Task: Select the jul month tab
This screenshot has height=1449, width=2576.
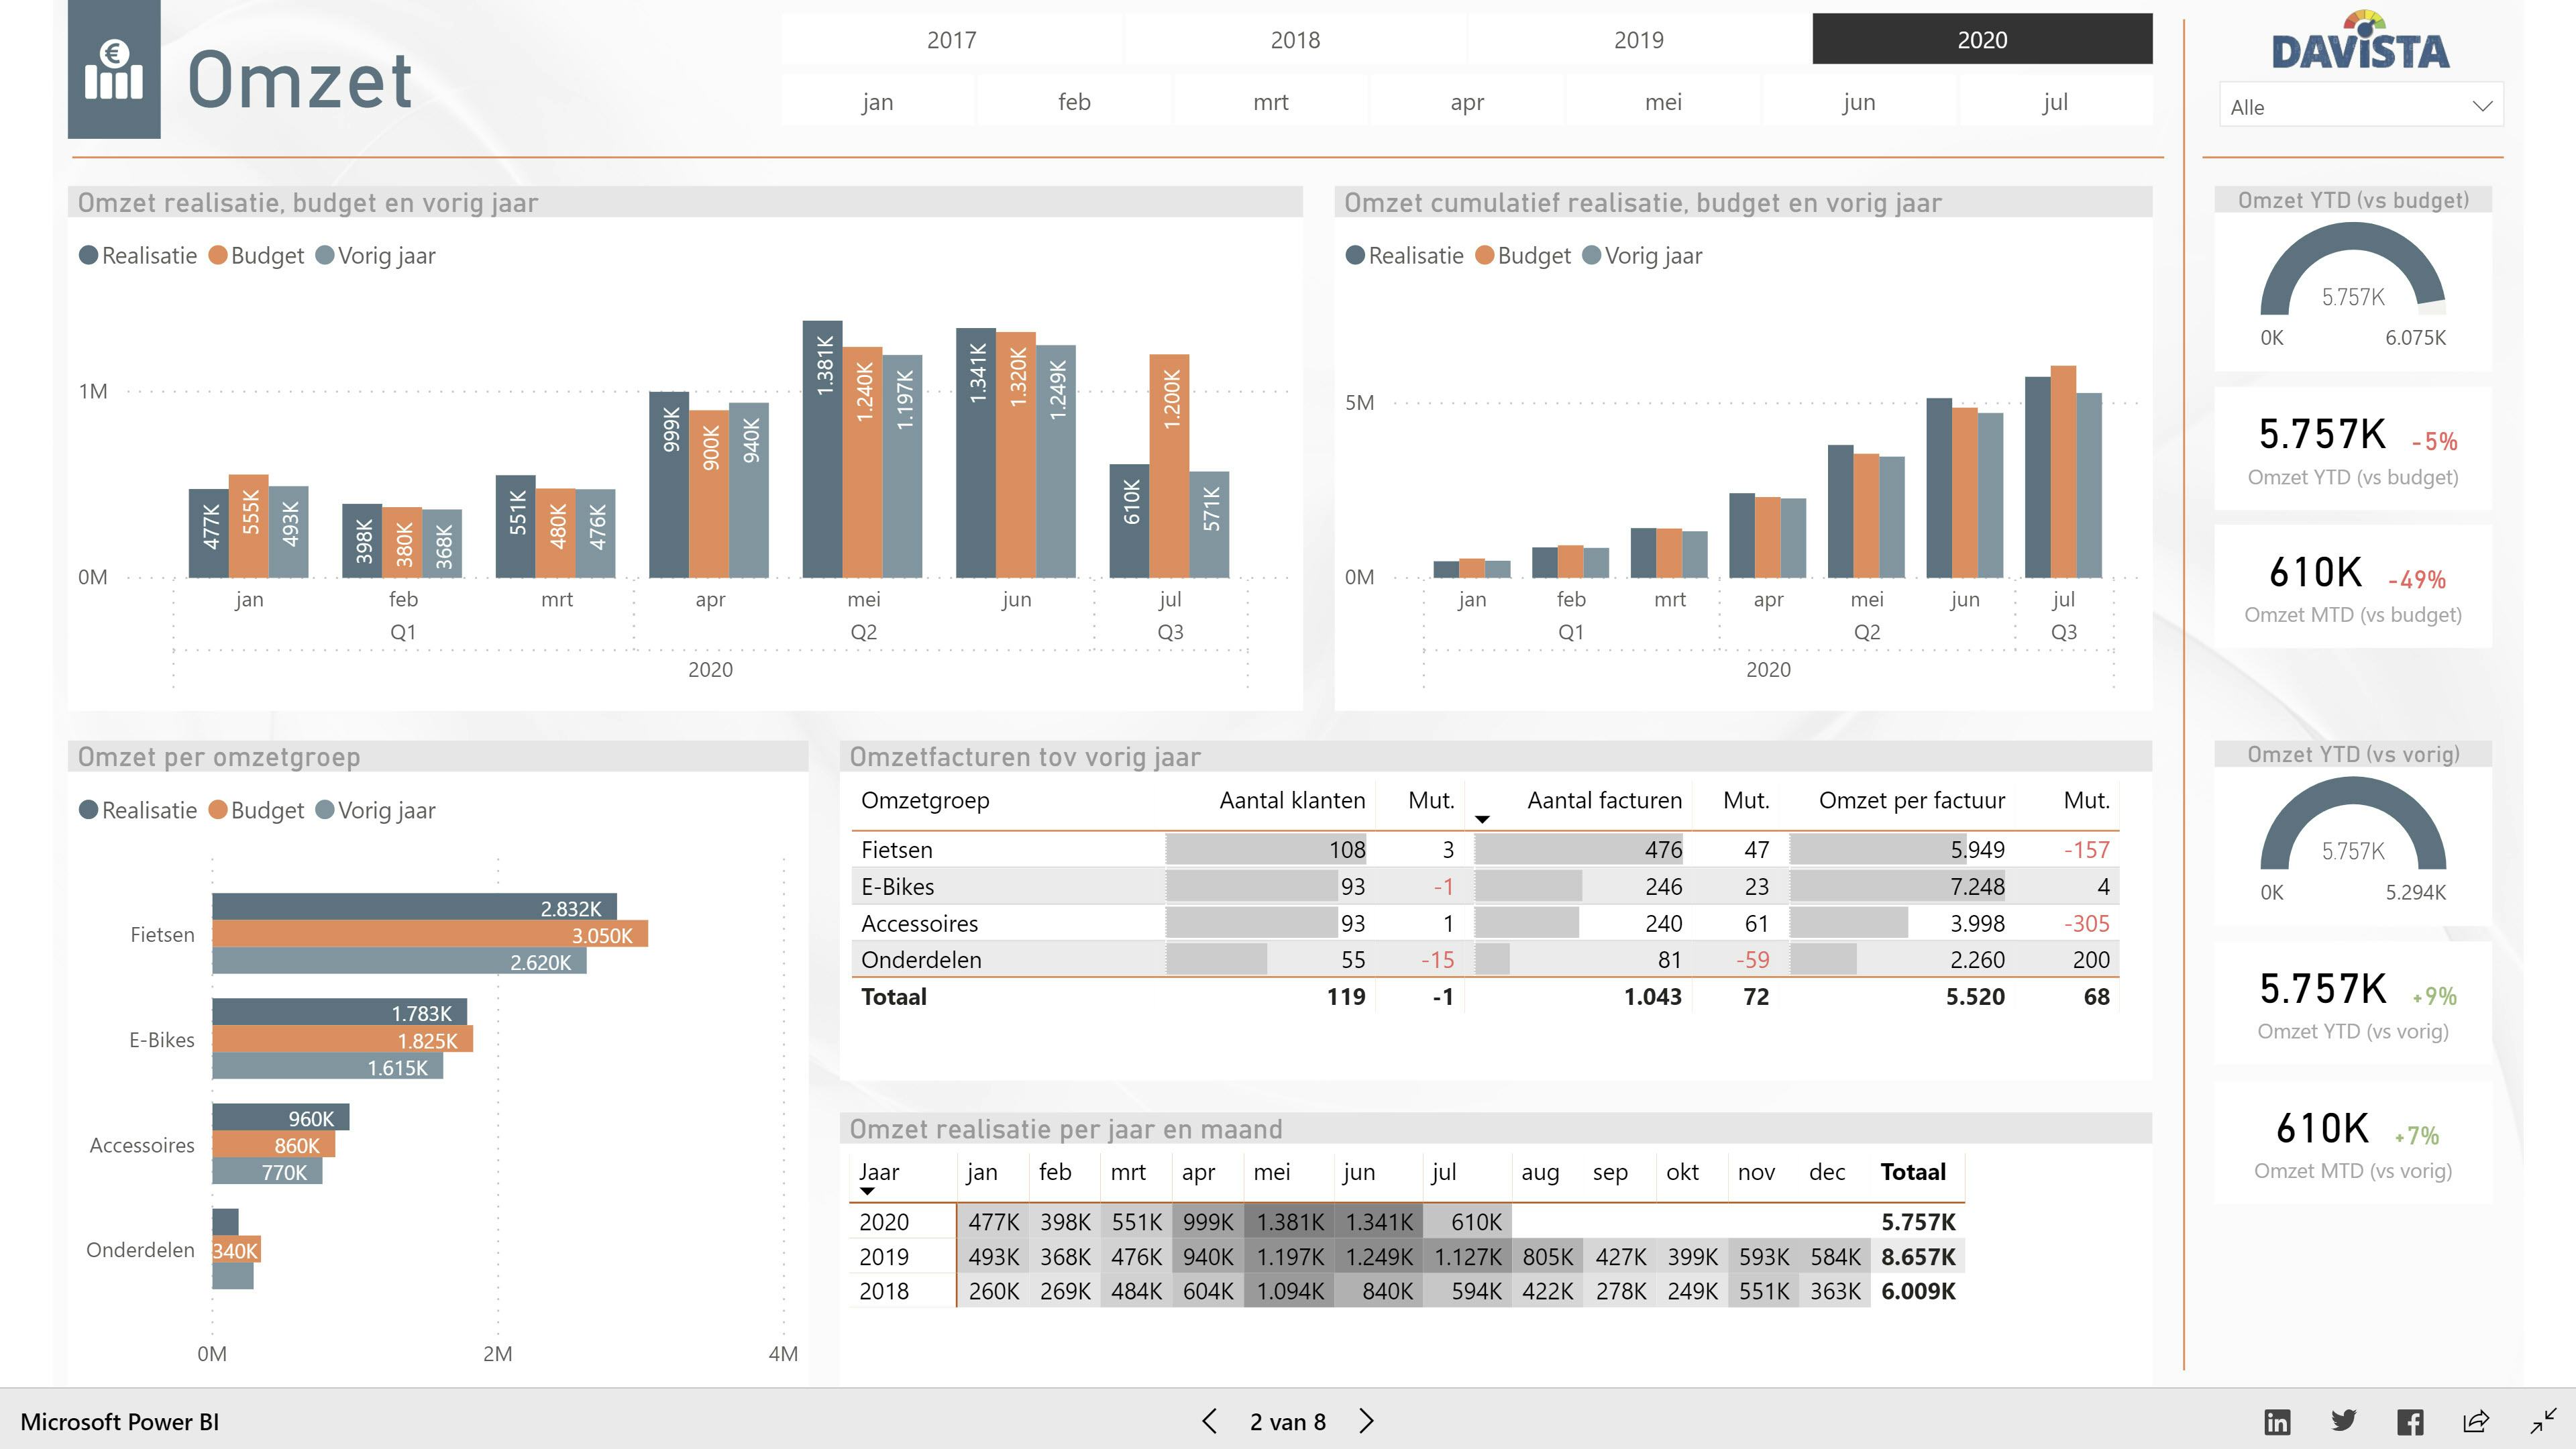Action: coord(2055,102)
